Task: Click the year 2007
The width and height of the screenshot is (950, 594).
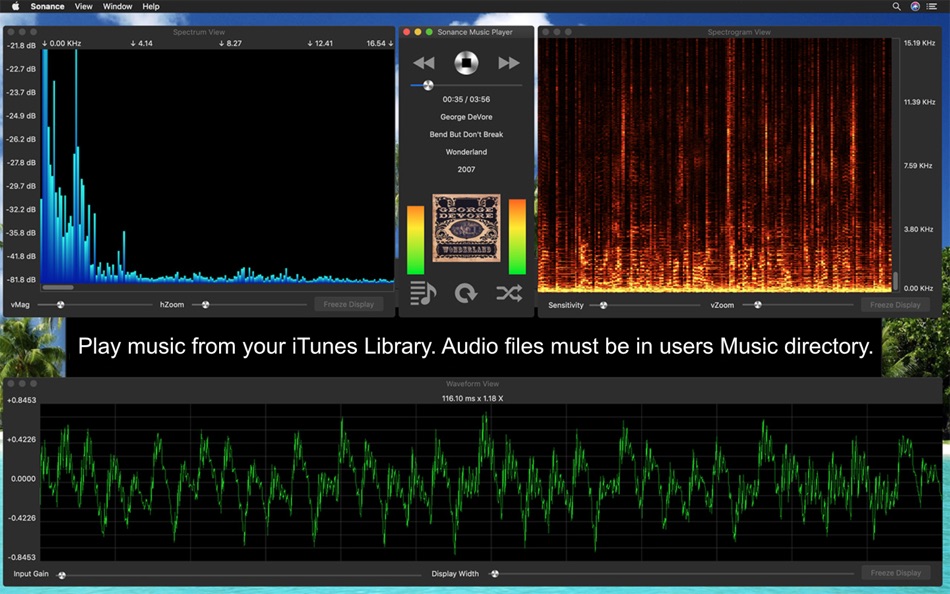Action: pyautogui.click(x=466, y=170)
